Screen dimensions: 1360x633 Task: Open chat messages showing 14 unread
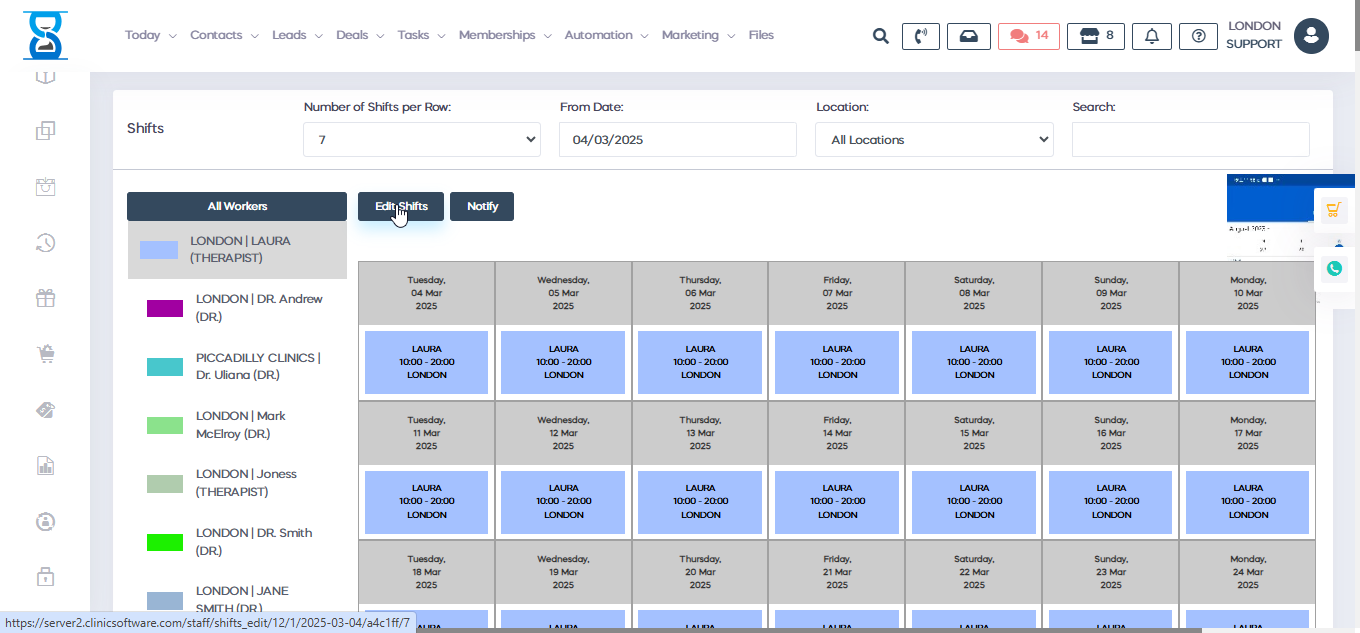tap(1028, 36)
